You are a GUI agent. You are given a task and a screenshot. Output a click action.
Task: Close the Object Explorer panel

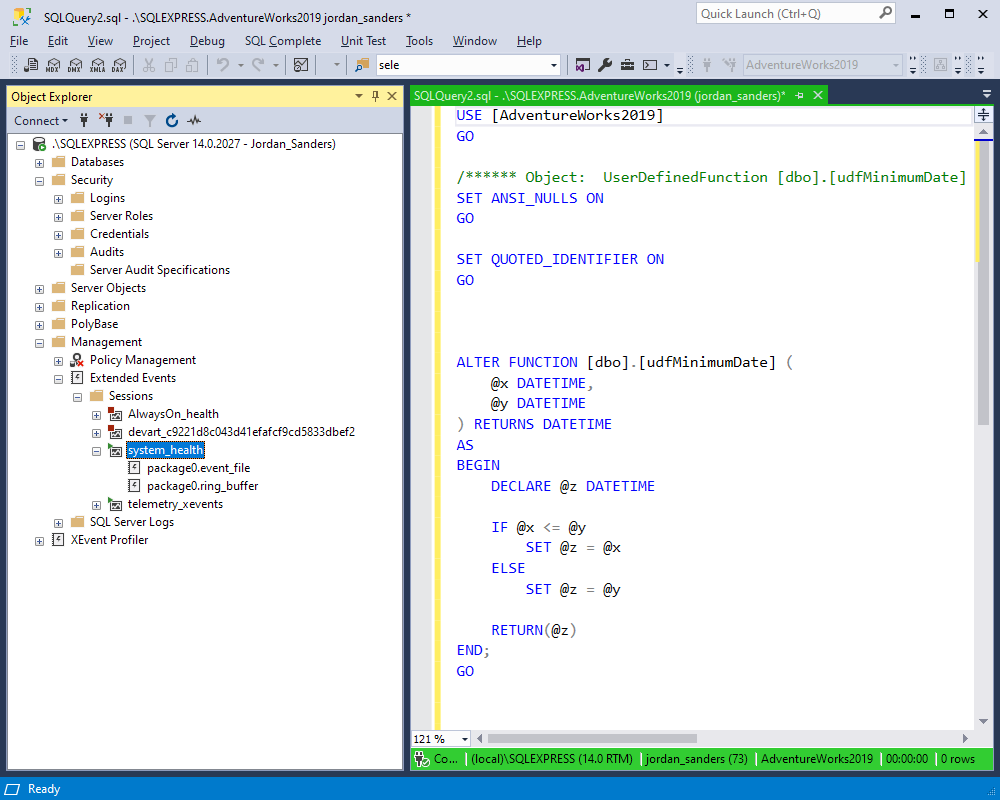(392, 96)
